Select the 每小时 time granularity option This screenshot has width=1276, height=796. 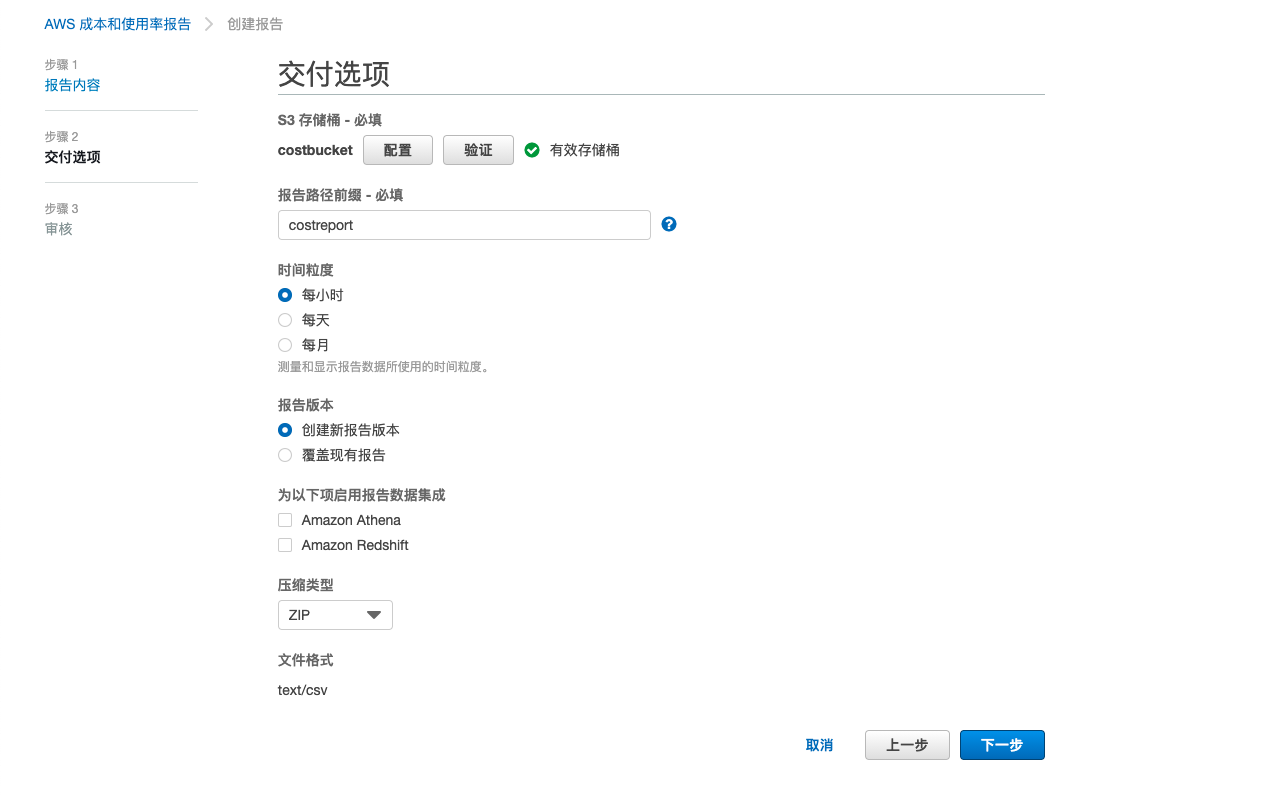[x=285, y=295]
